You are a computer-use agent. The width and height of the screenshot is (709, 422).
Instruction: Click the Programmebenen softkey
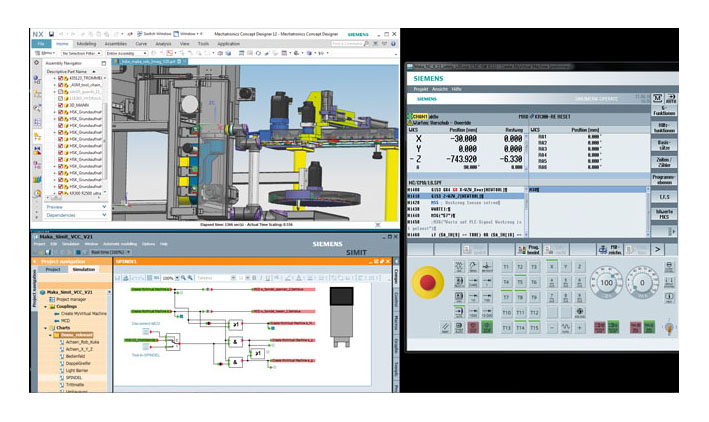664,180
